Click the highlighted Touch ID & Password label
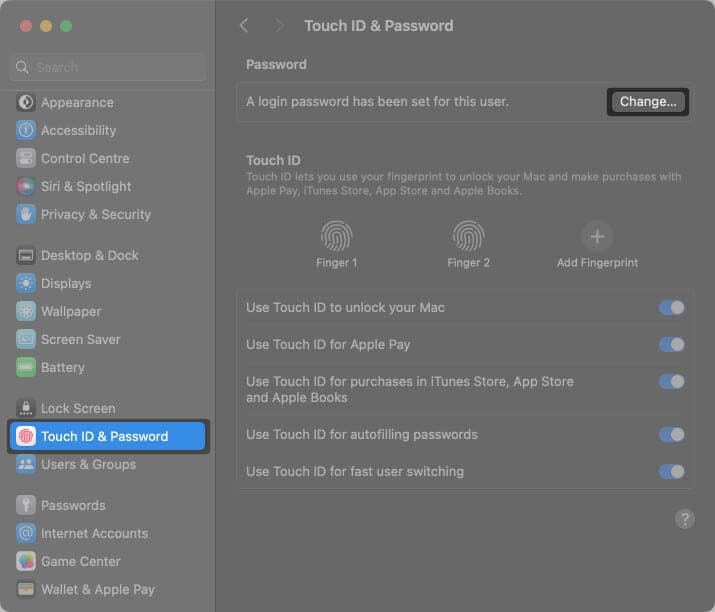Screen dimensions: 715x612 105,436
